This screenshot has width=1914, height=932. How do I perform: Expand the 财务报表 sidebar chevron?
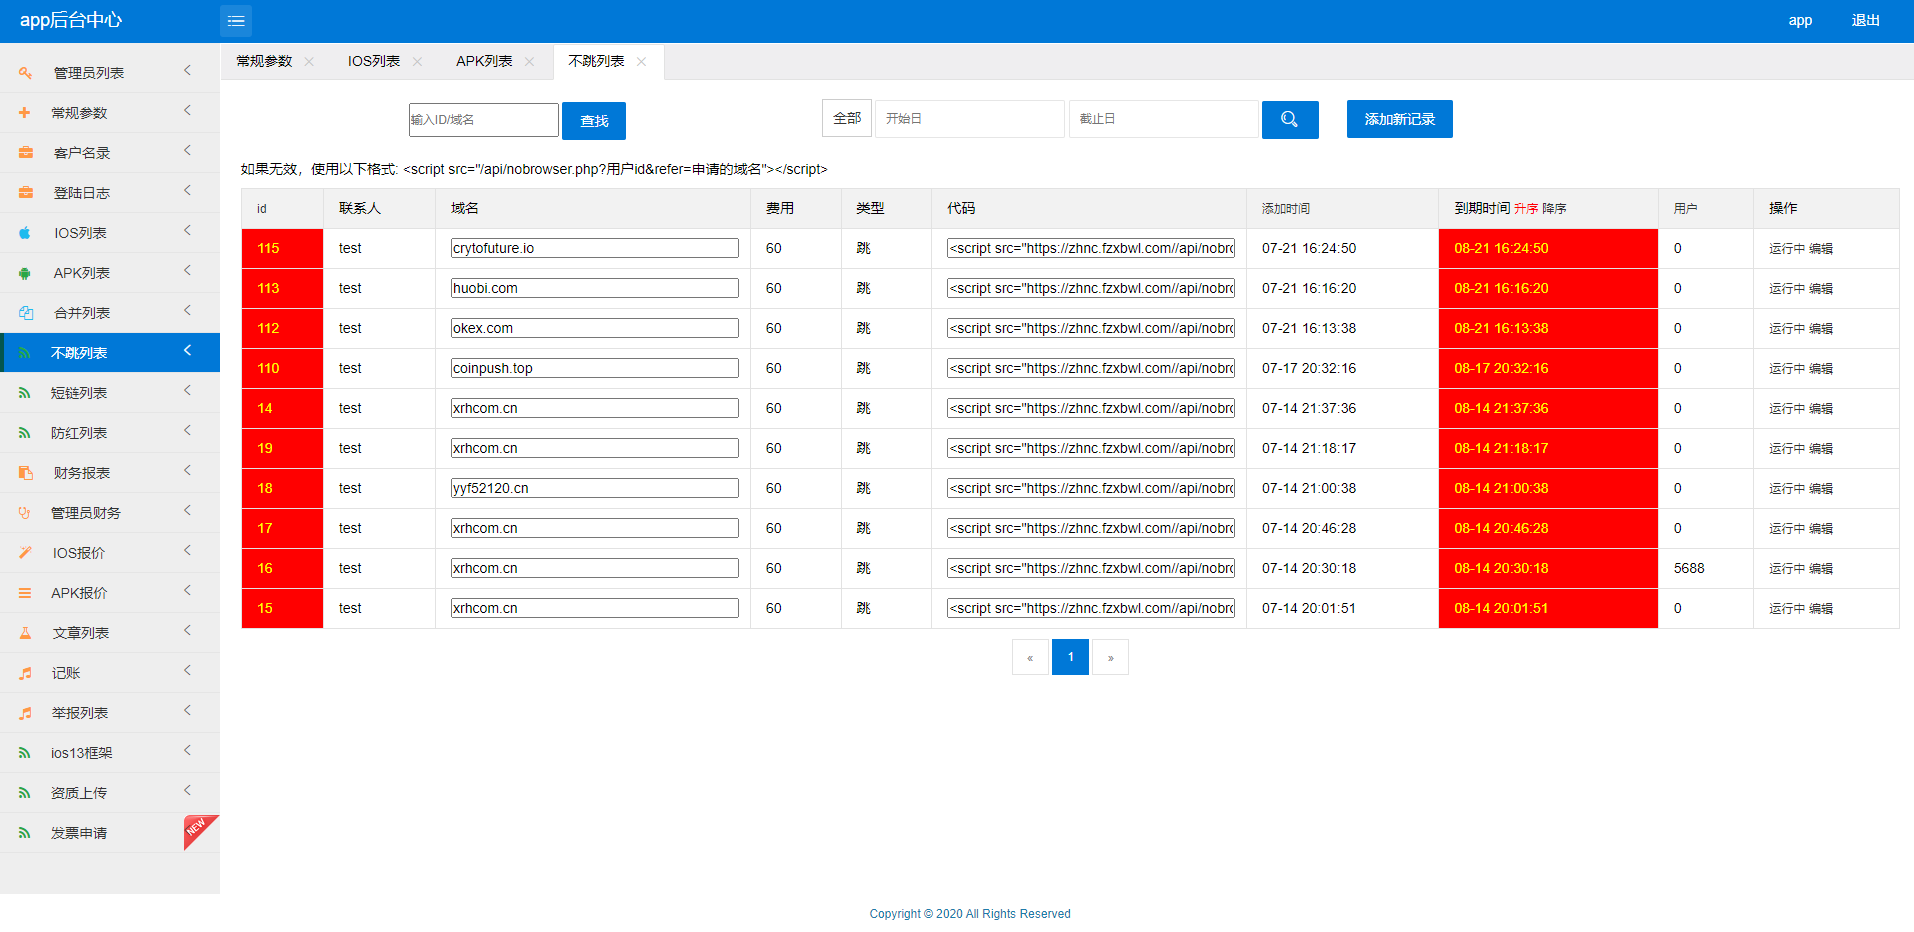(x=187, y=471)
